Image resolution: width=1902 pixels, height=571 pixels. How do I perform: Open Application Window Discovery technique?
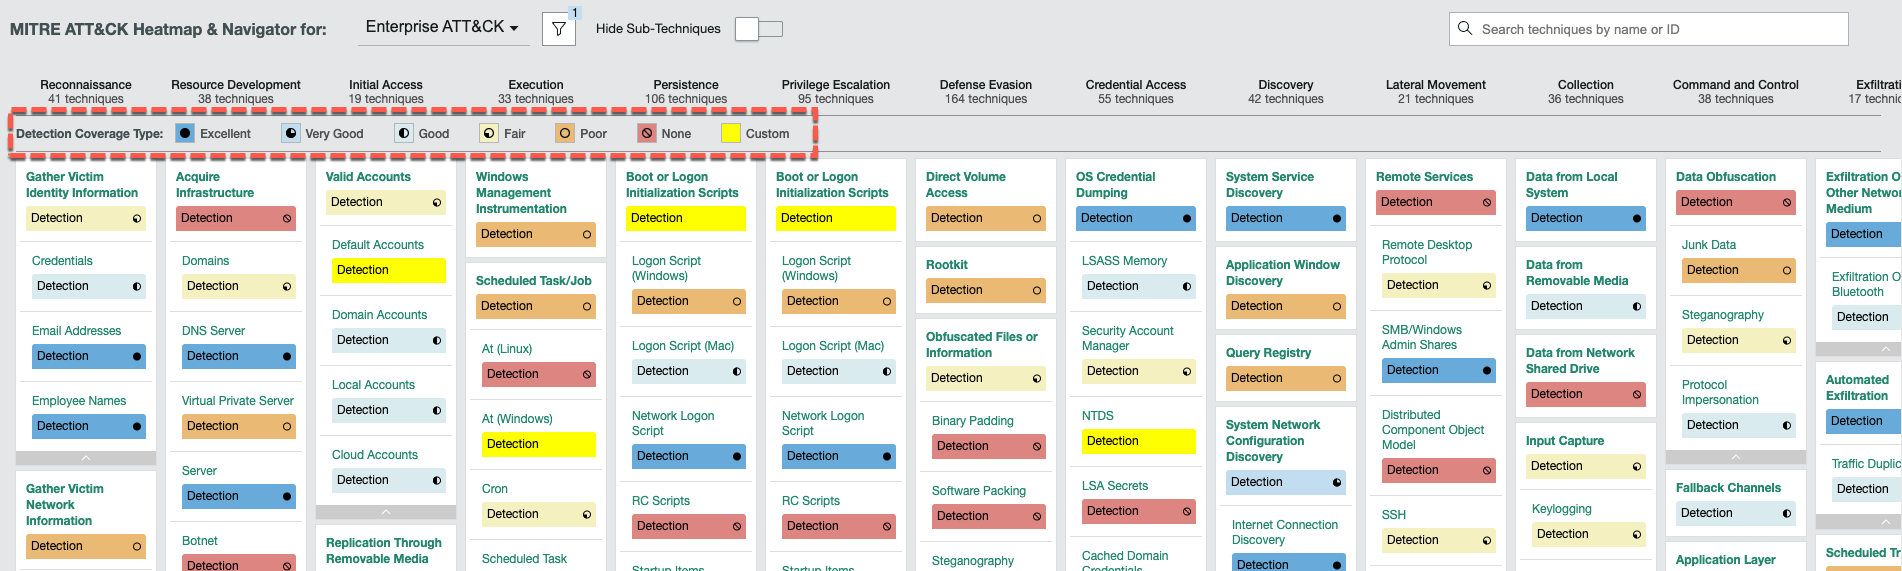[x=1283, y=273]
